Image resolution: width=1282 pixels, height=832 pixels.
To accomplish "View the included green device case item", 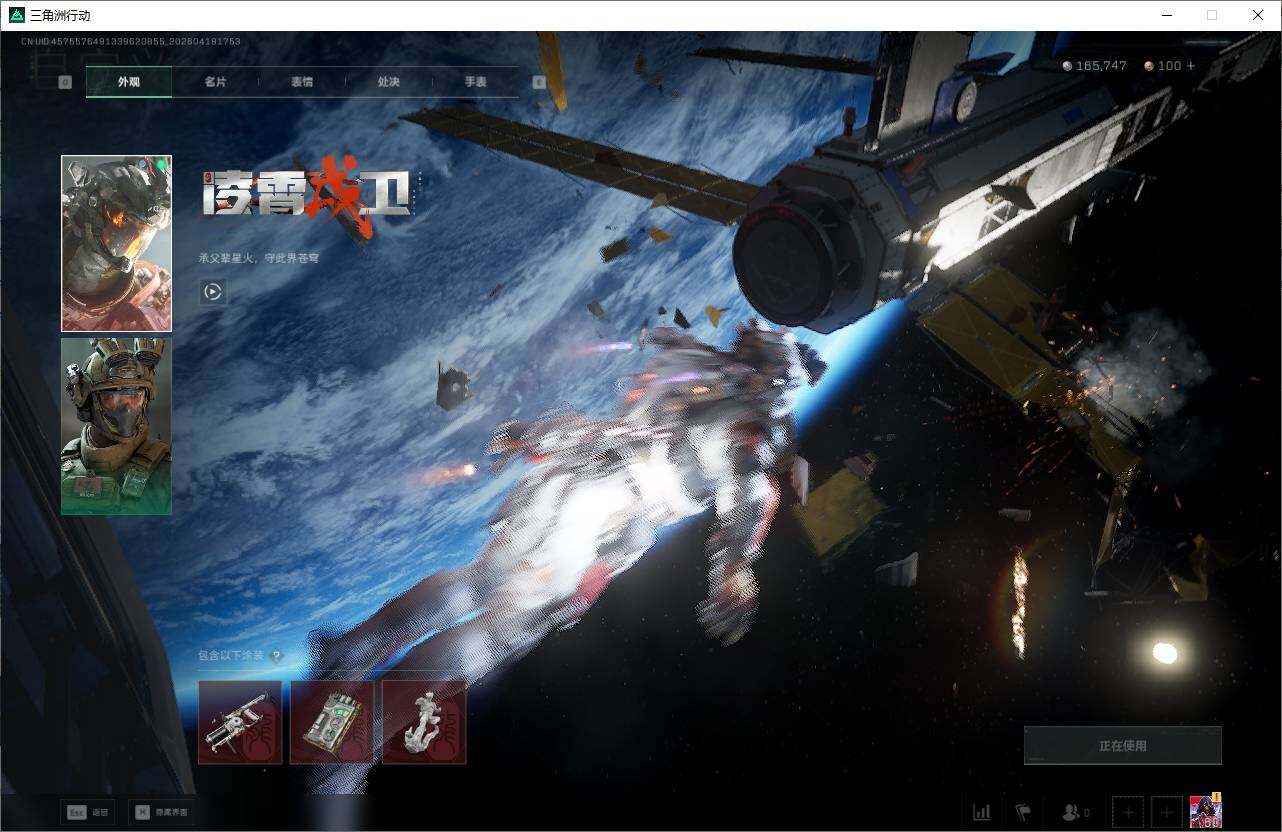I will [x=332, y=722].
